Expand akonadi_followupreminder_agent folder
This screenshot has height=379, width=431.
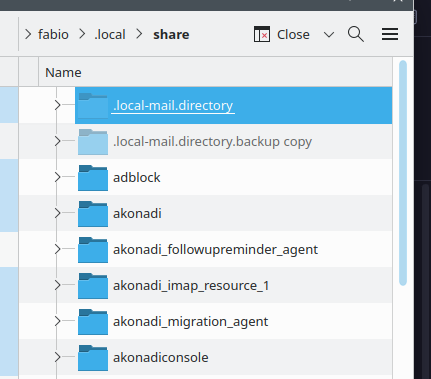coord(57,249)
